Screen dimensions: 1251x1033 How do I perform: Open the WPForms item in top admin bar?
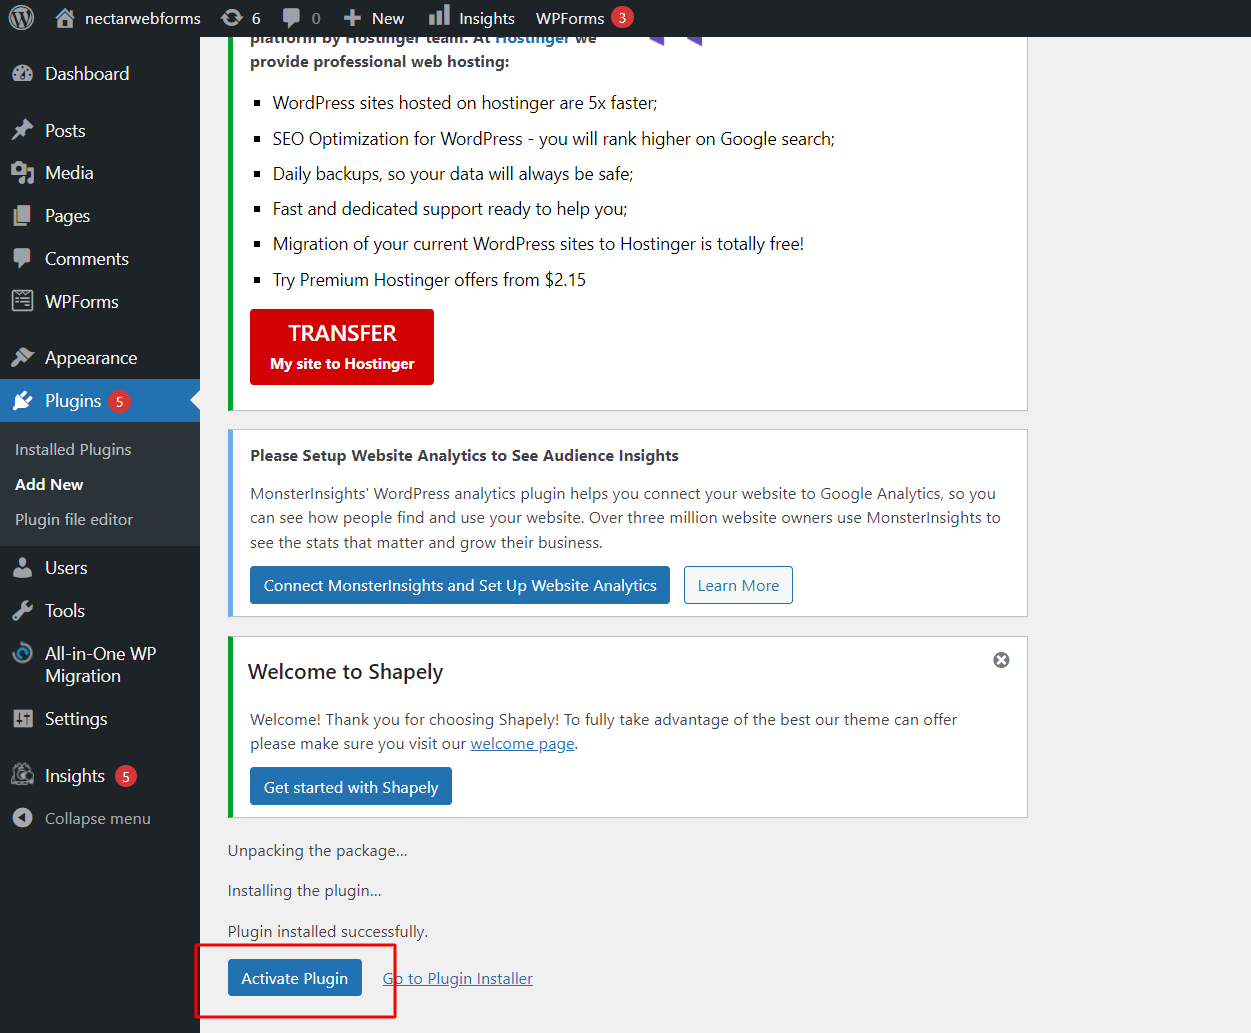pyautogui.click(x=570, y=18)
